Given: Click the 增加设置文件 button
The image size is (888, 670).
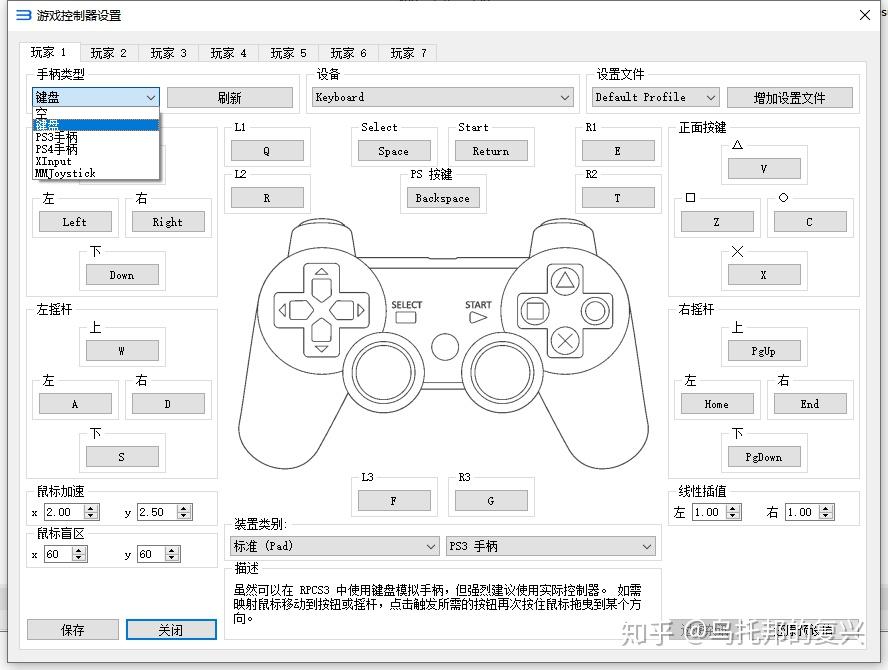Looking at the screenshot, I should coord(790,96).
